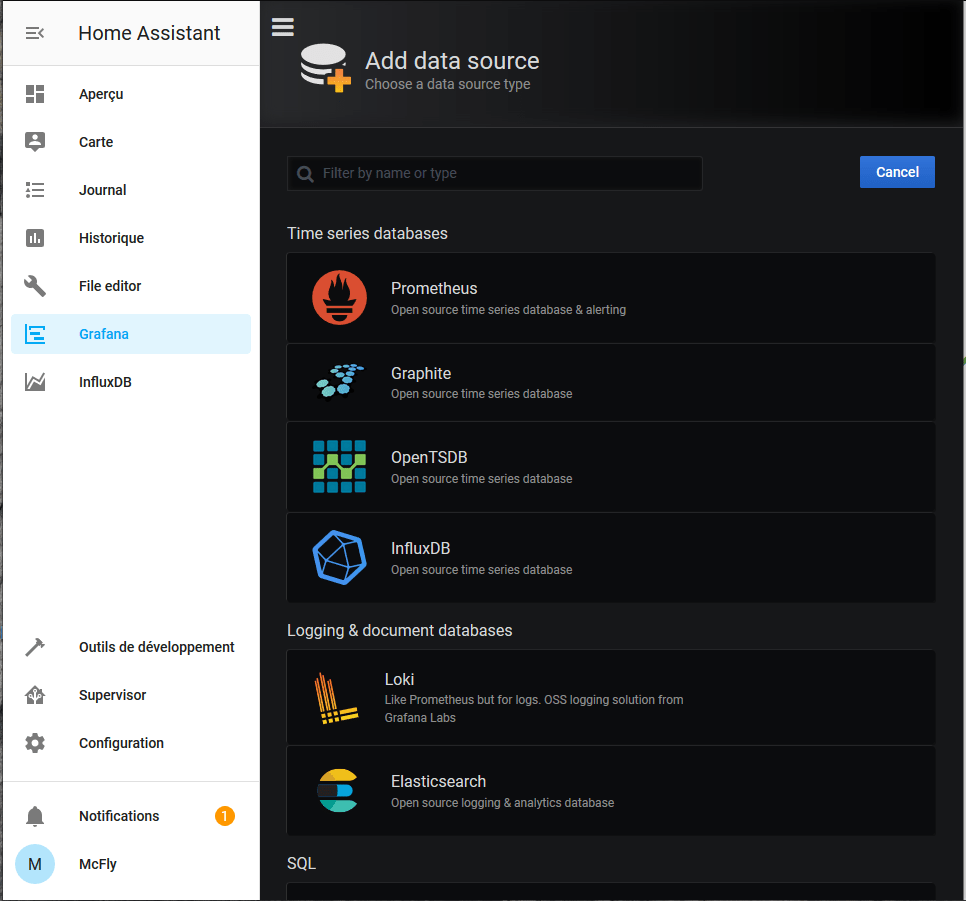Open the File editor panel
Image resolution: width=966 pixels, height=901 pixels.
110,286
